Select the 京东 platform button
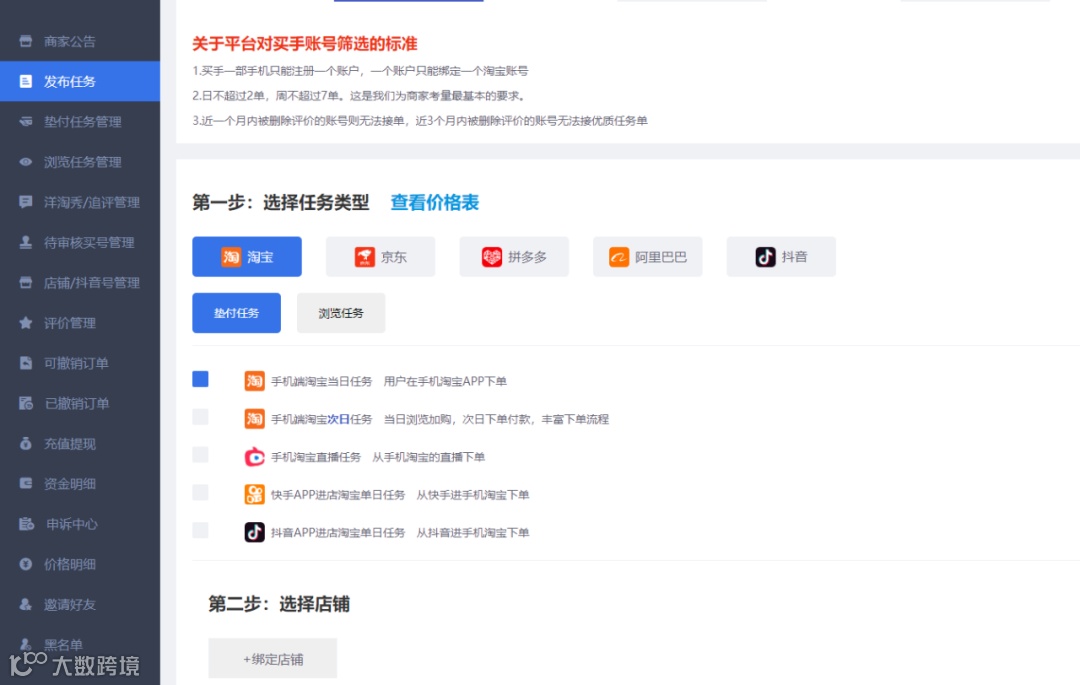 tap(380, 257)
